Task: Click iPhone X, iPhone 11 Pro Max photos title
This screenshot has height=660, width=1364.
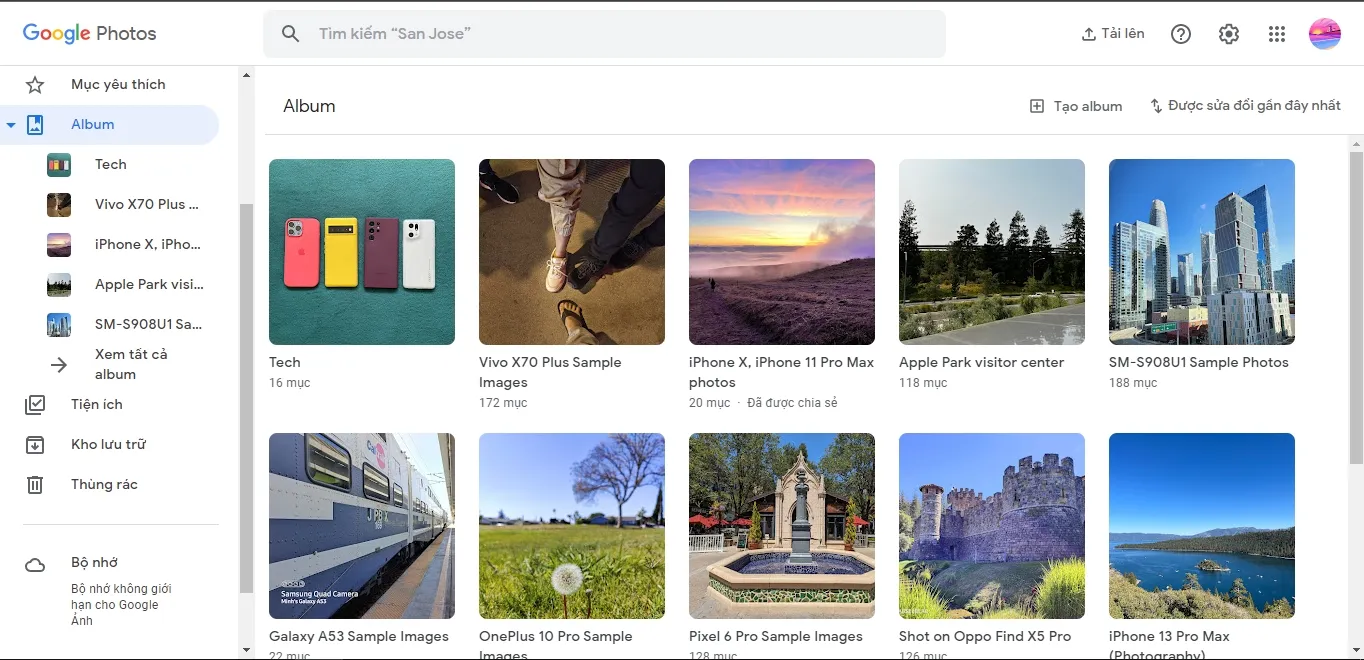Action: (782, 372)
